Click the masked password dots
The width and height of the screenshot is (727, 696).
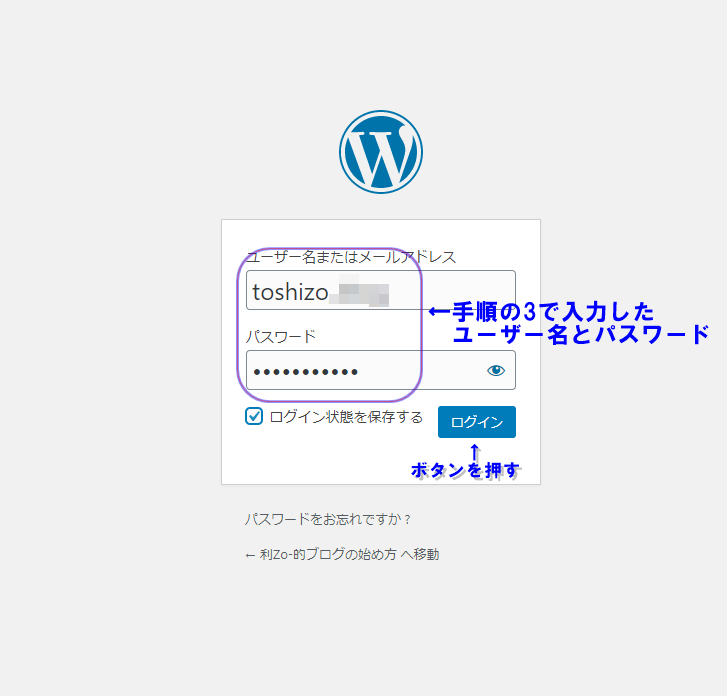point(305,372)
